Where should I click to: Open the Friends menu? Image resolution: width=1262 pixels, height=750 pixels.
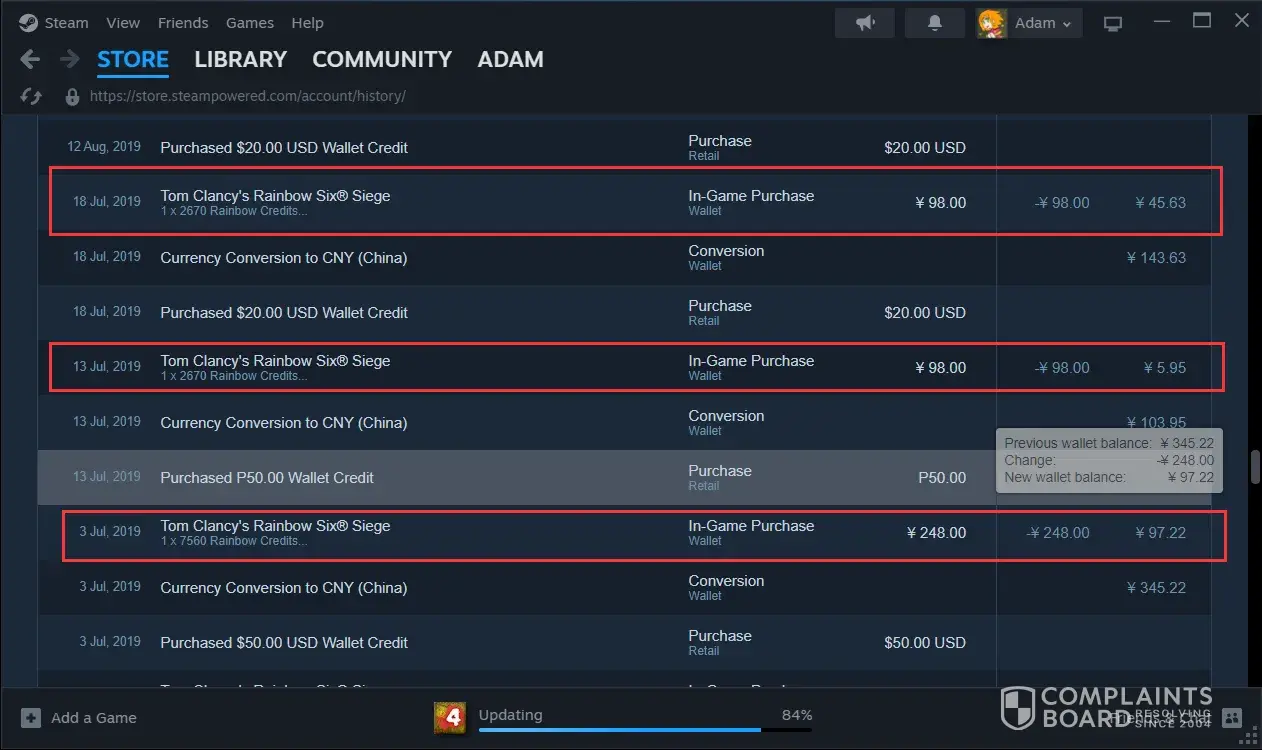183,22
